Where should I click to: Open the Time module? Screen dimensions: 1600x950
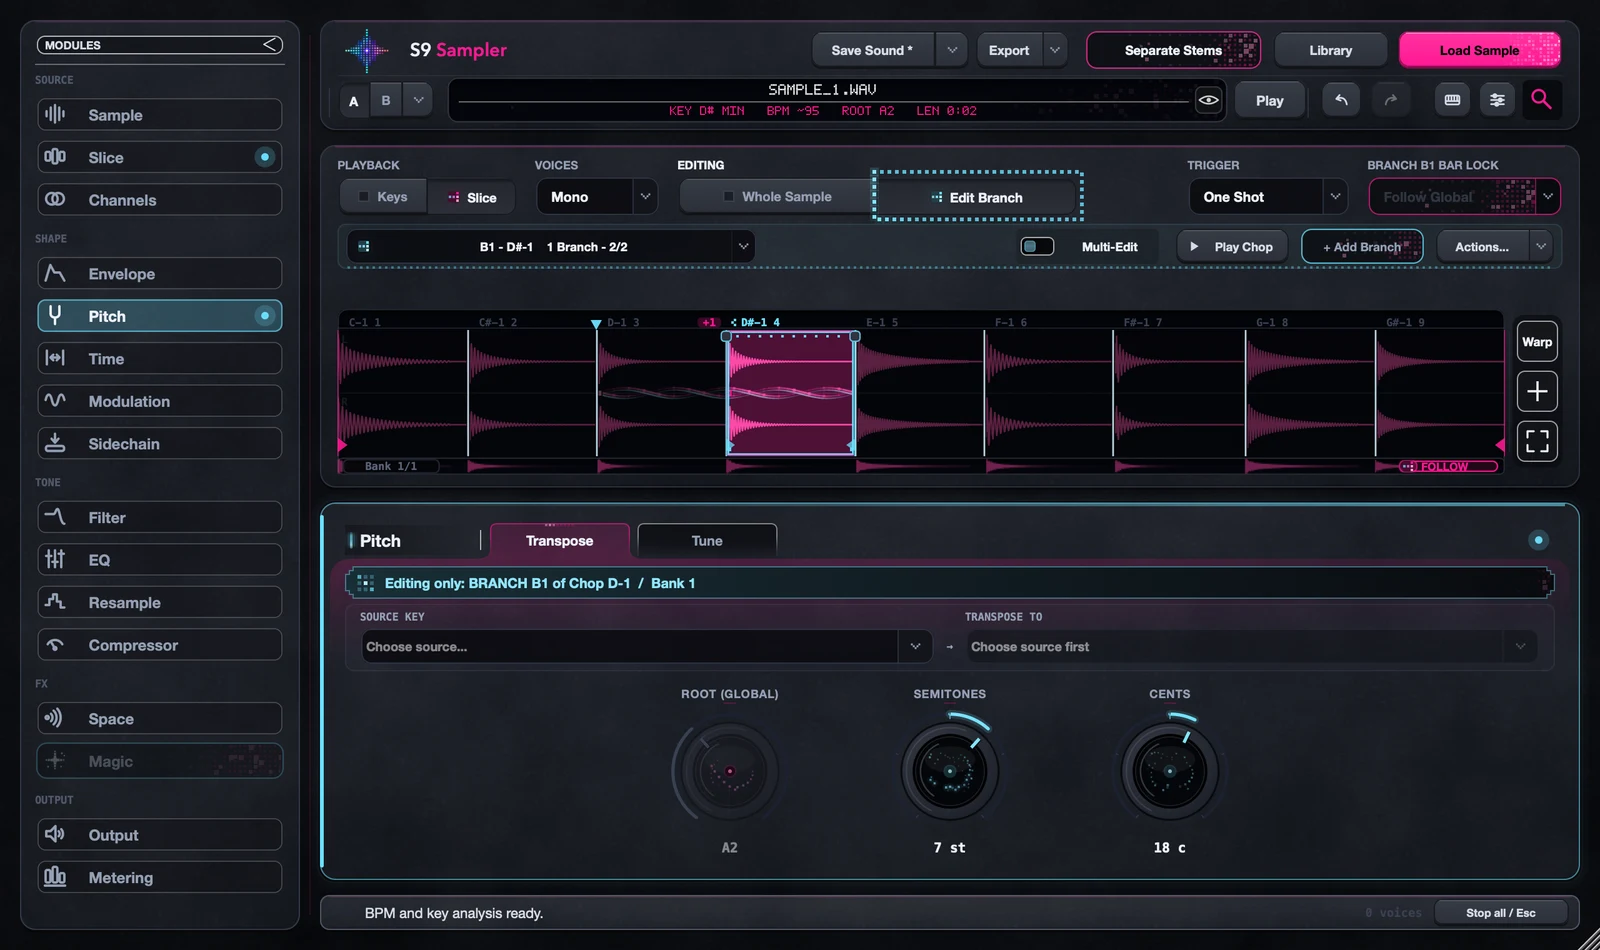click(160, 359)
